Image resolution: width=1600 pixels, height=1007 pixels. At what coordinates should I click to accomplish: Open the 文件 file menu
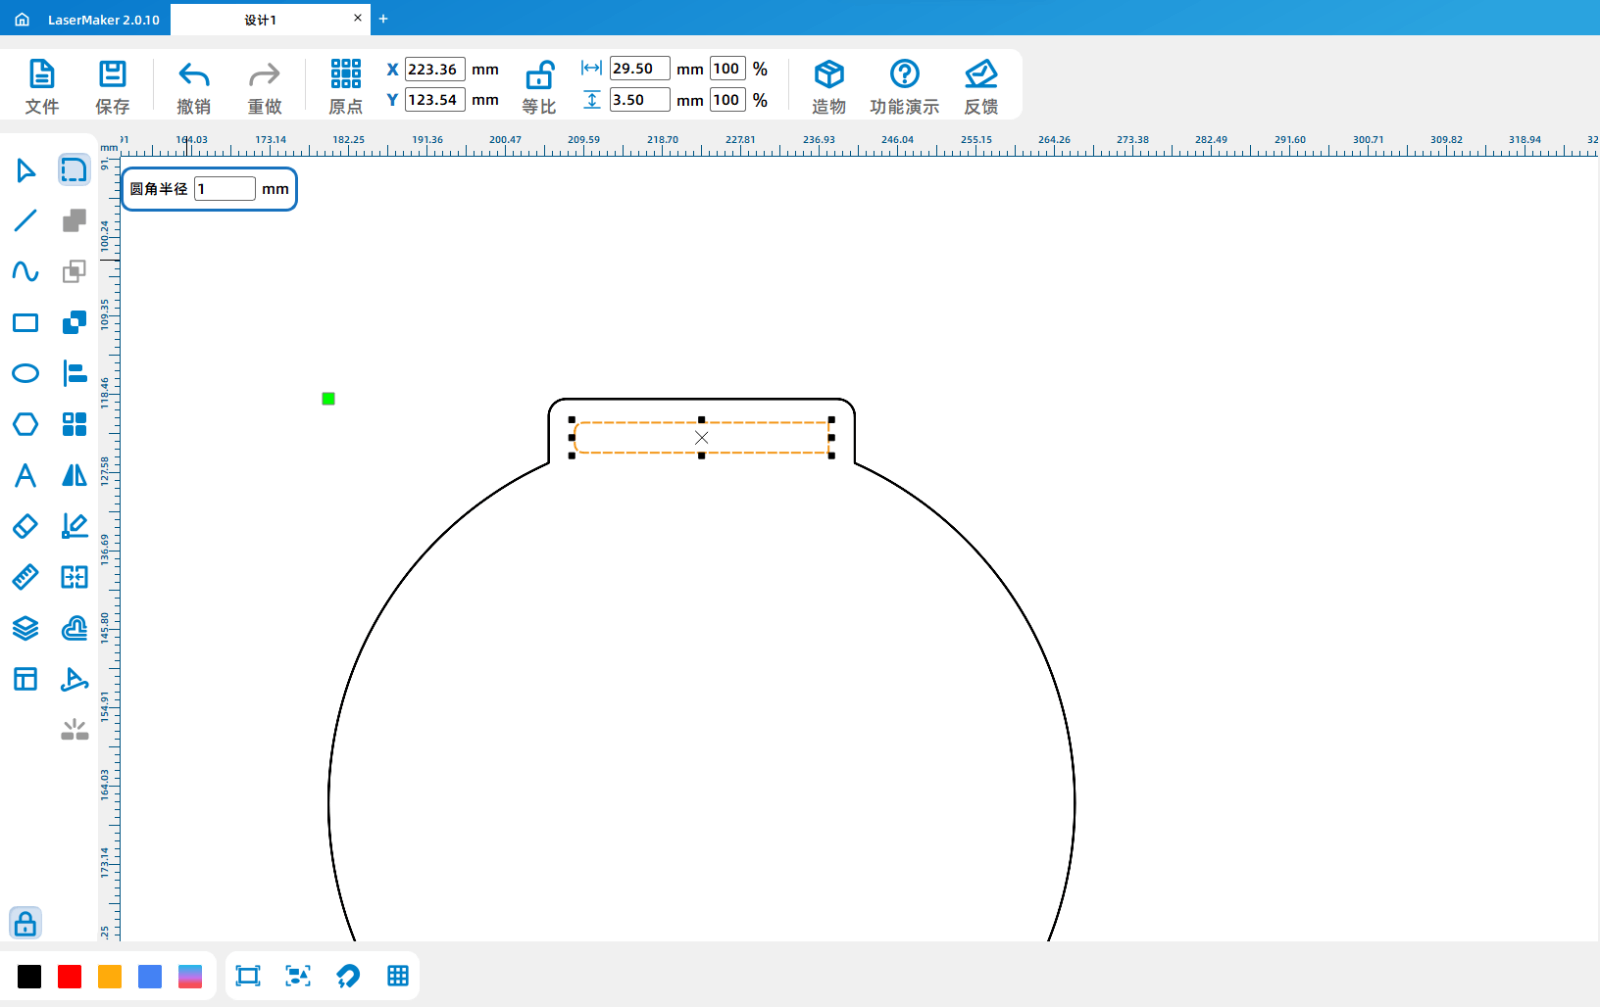click(41, 86)
